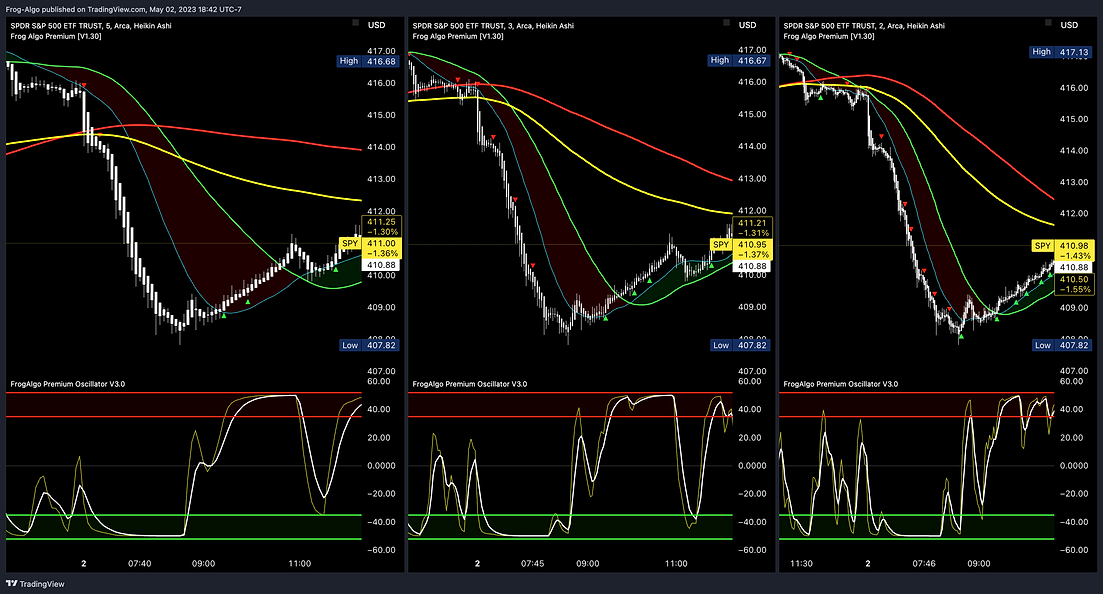Select the High 417.13 price label

point(1061,52)
